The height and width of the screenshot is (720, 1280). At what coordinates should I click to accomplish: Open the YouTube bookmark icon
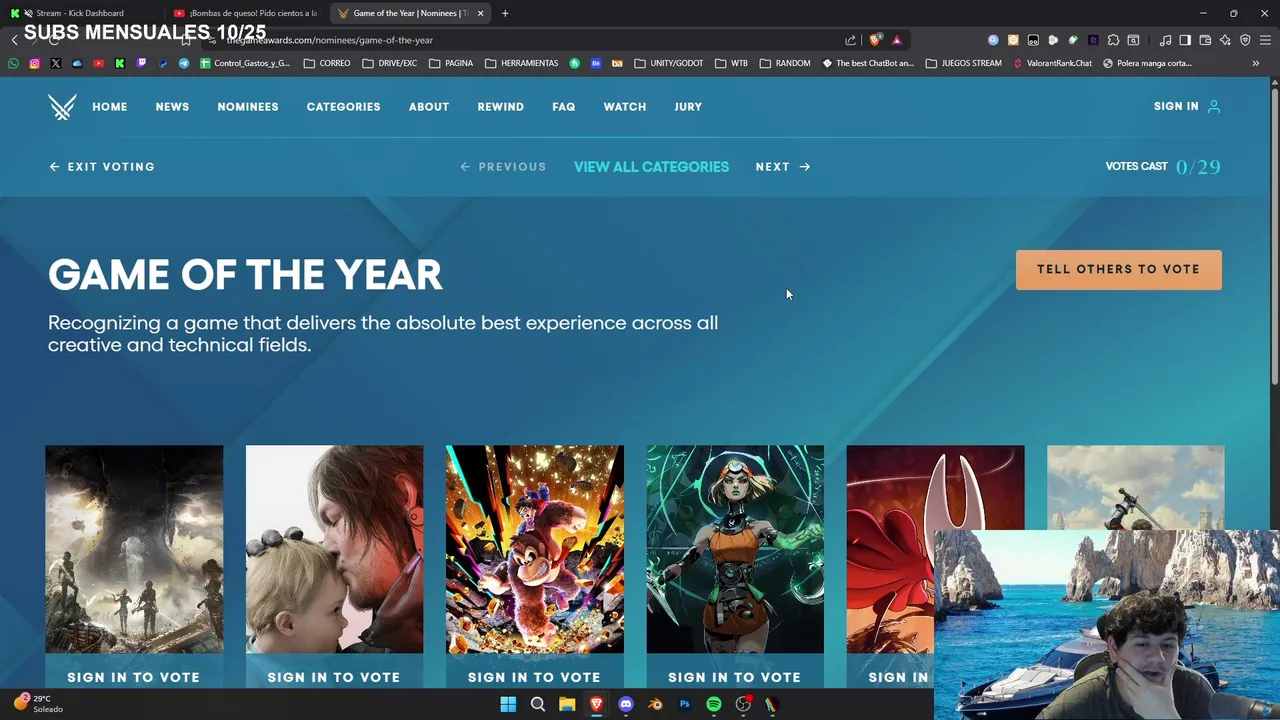[x=98, y=63]
